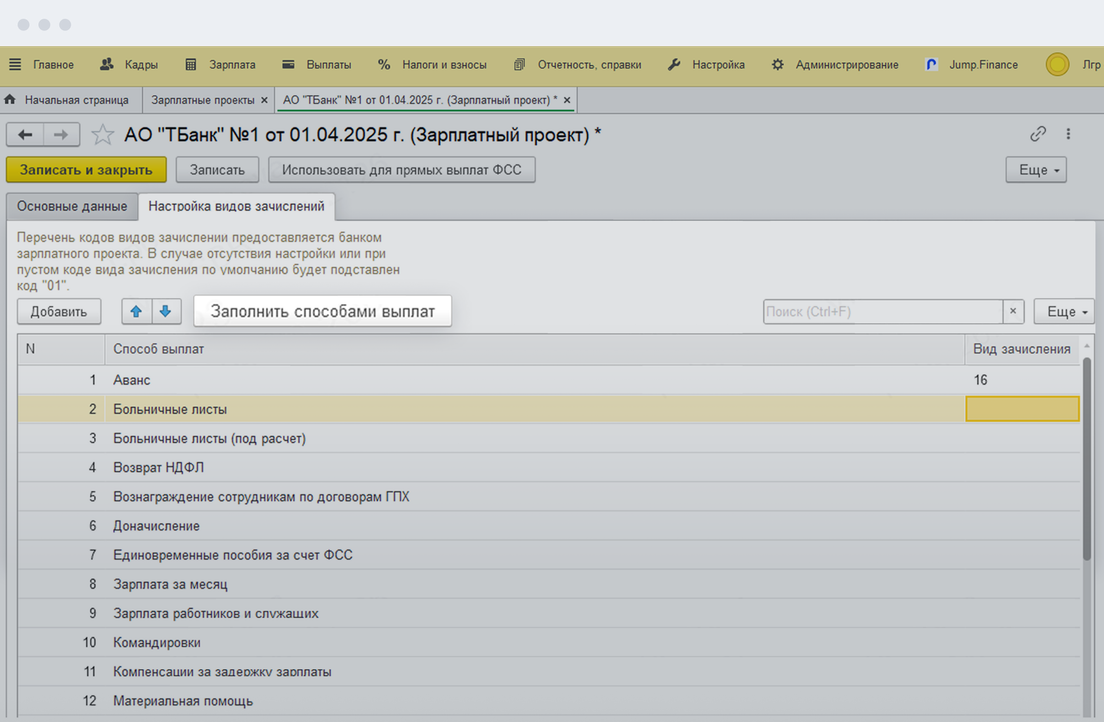Click the wallet icon beside Выплаты

(288, 64)
